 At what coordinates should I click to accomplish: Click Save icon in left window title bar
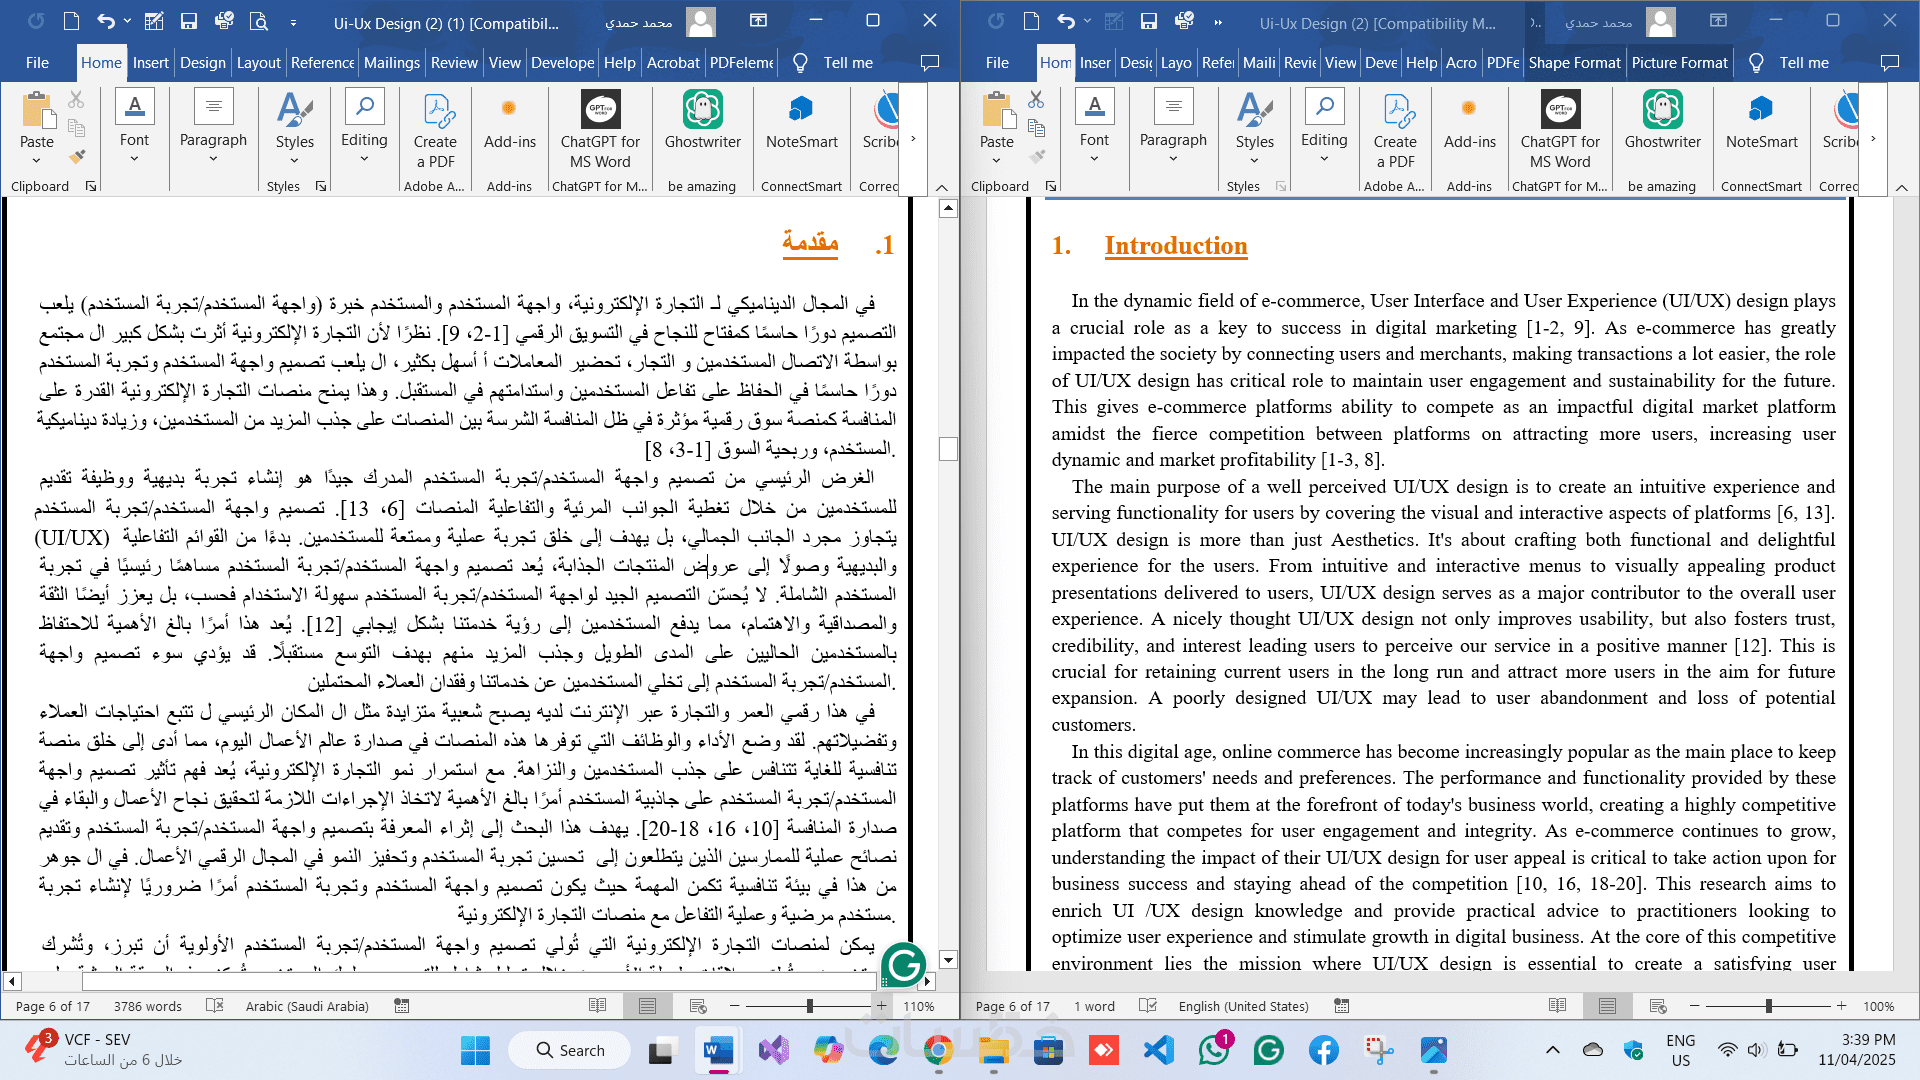tap(188, 21)
